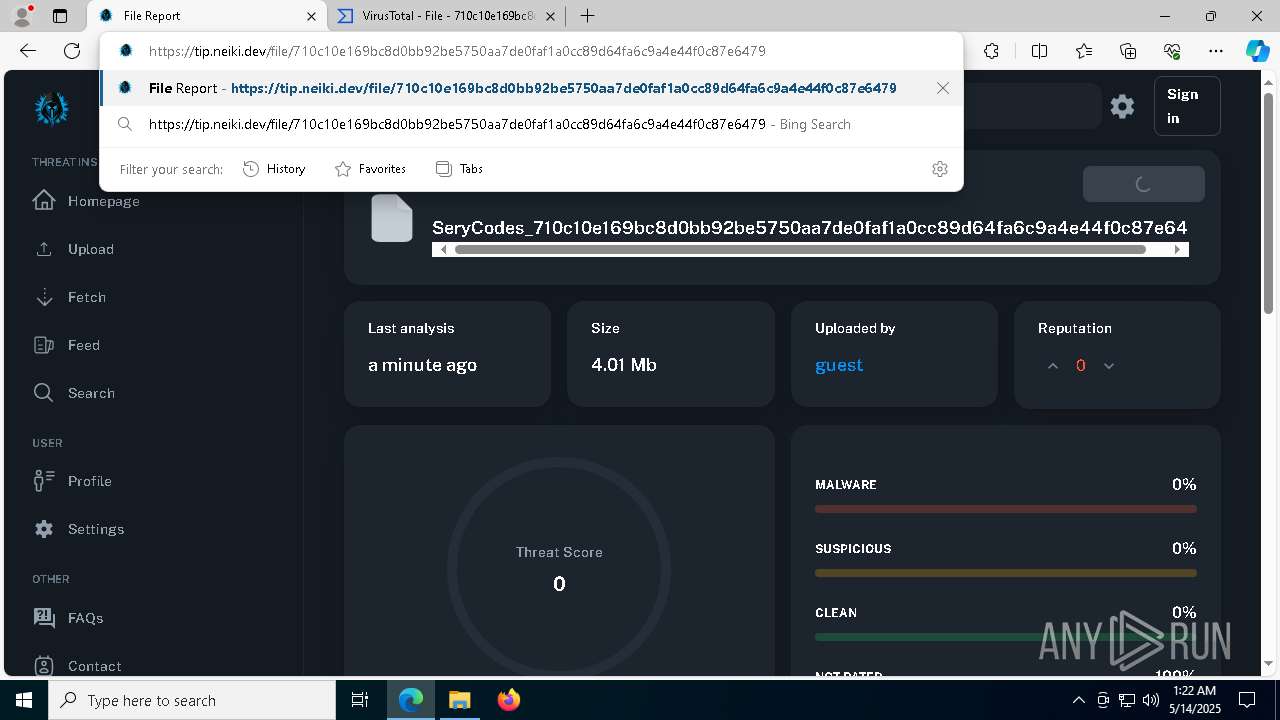1280x720 pixels.
Task: Open browser Extensions icon
Action: click(991, 51)
